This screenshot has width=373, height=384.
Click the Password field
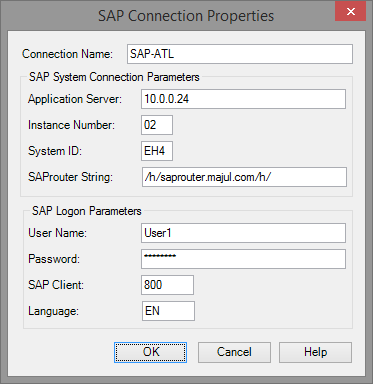243,259
